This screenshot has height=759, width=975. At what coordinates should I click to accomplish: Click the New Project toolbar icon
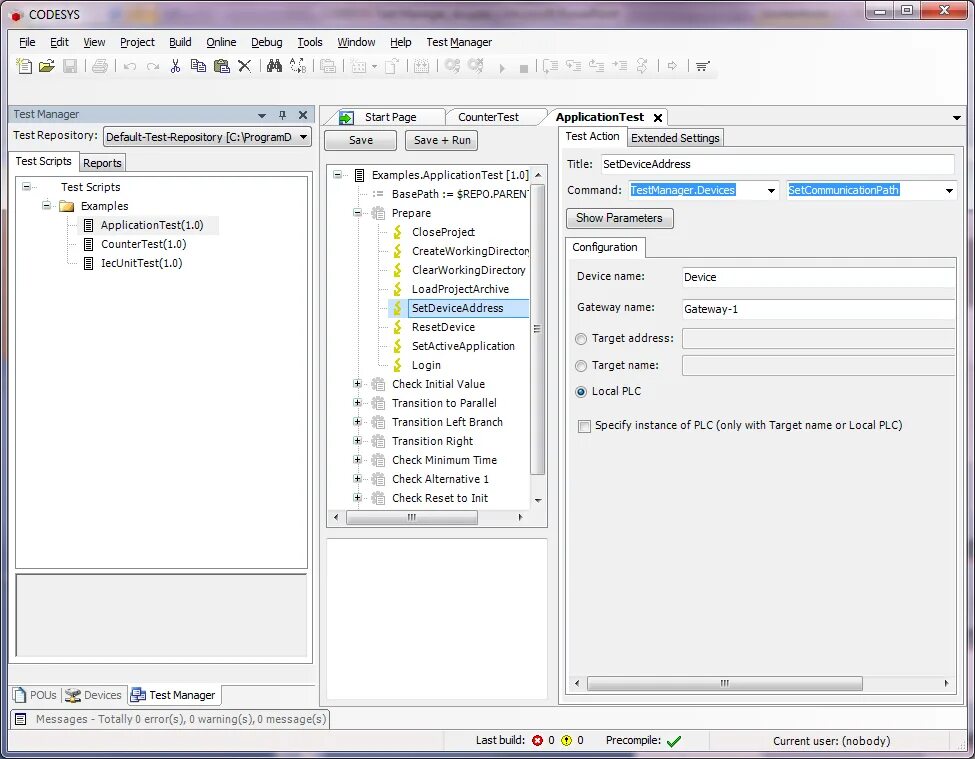point(24,66)
